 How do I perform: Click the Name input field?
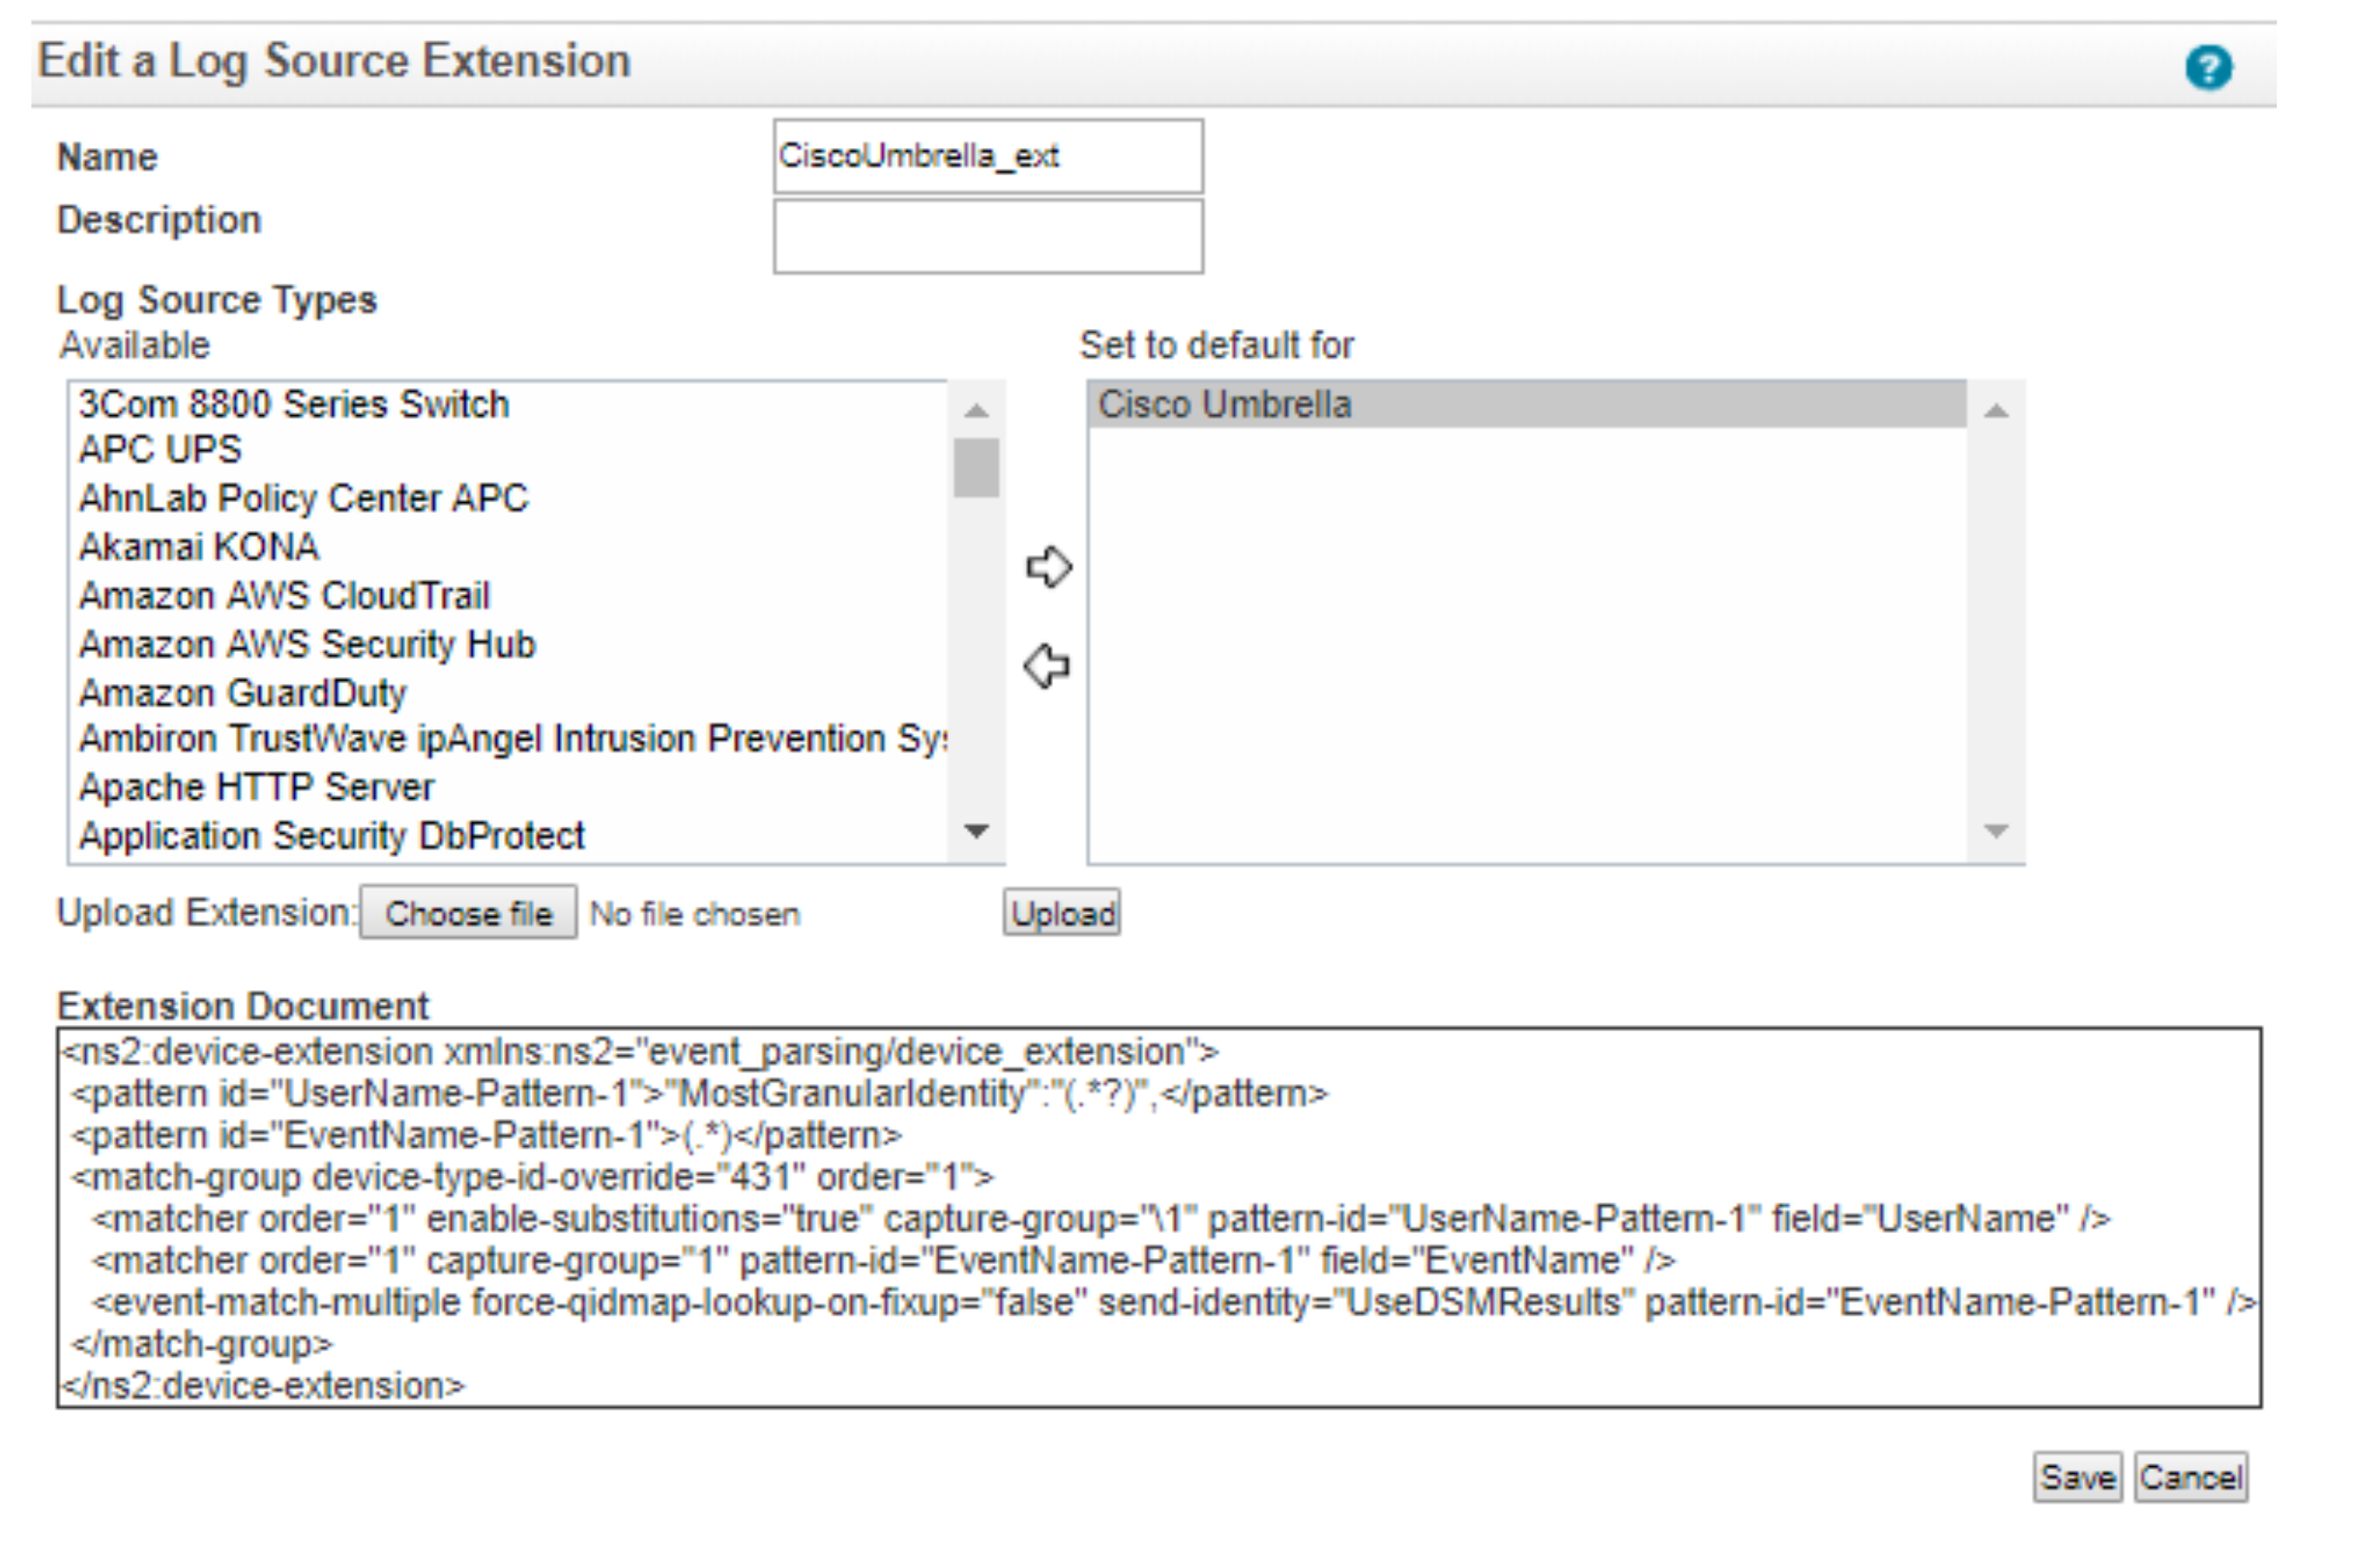pyautogui.click(x=988, y=156)
